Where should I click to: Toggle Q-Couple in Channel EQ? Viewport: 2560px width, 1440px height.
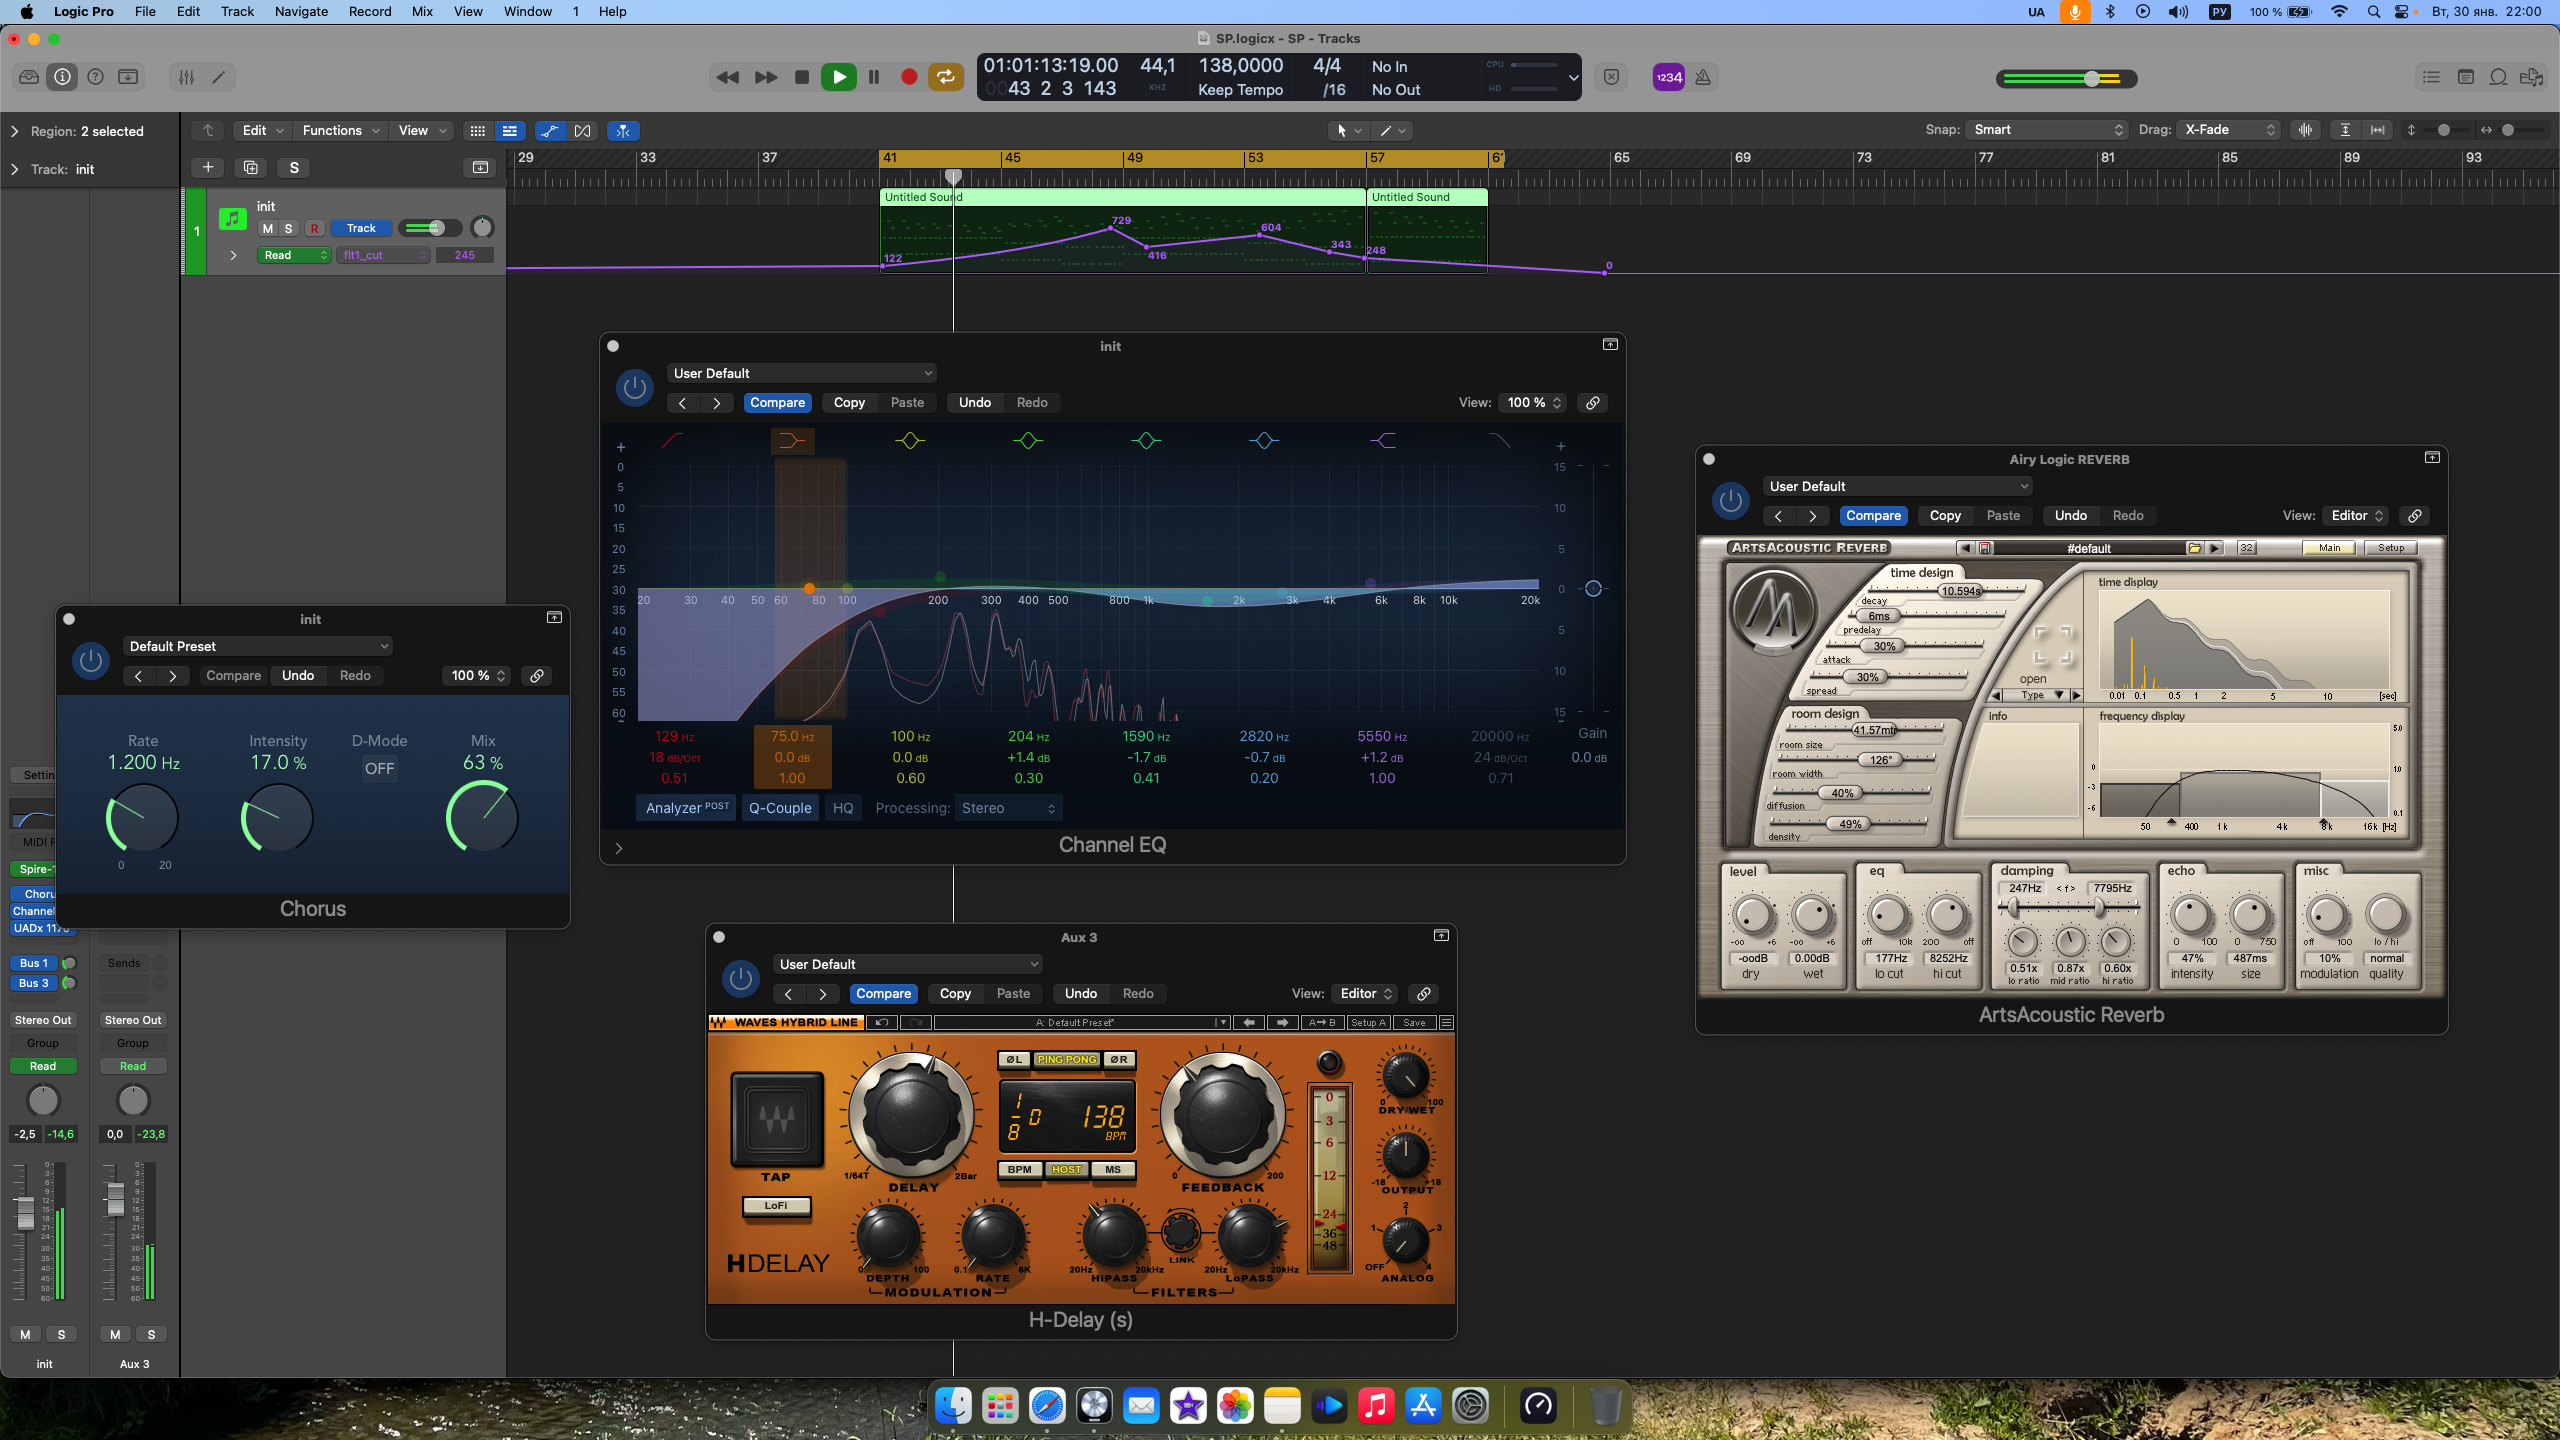(780, 808)
